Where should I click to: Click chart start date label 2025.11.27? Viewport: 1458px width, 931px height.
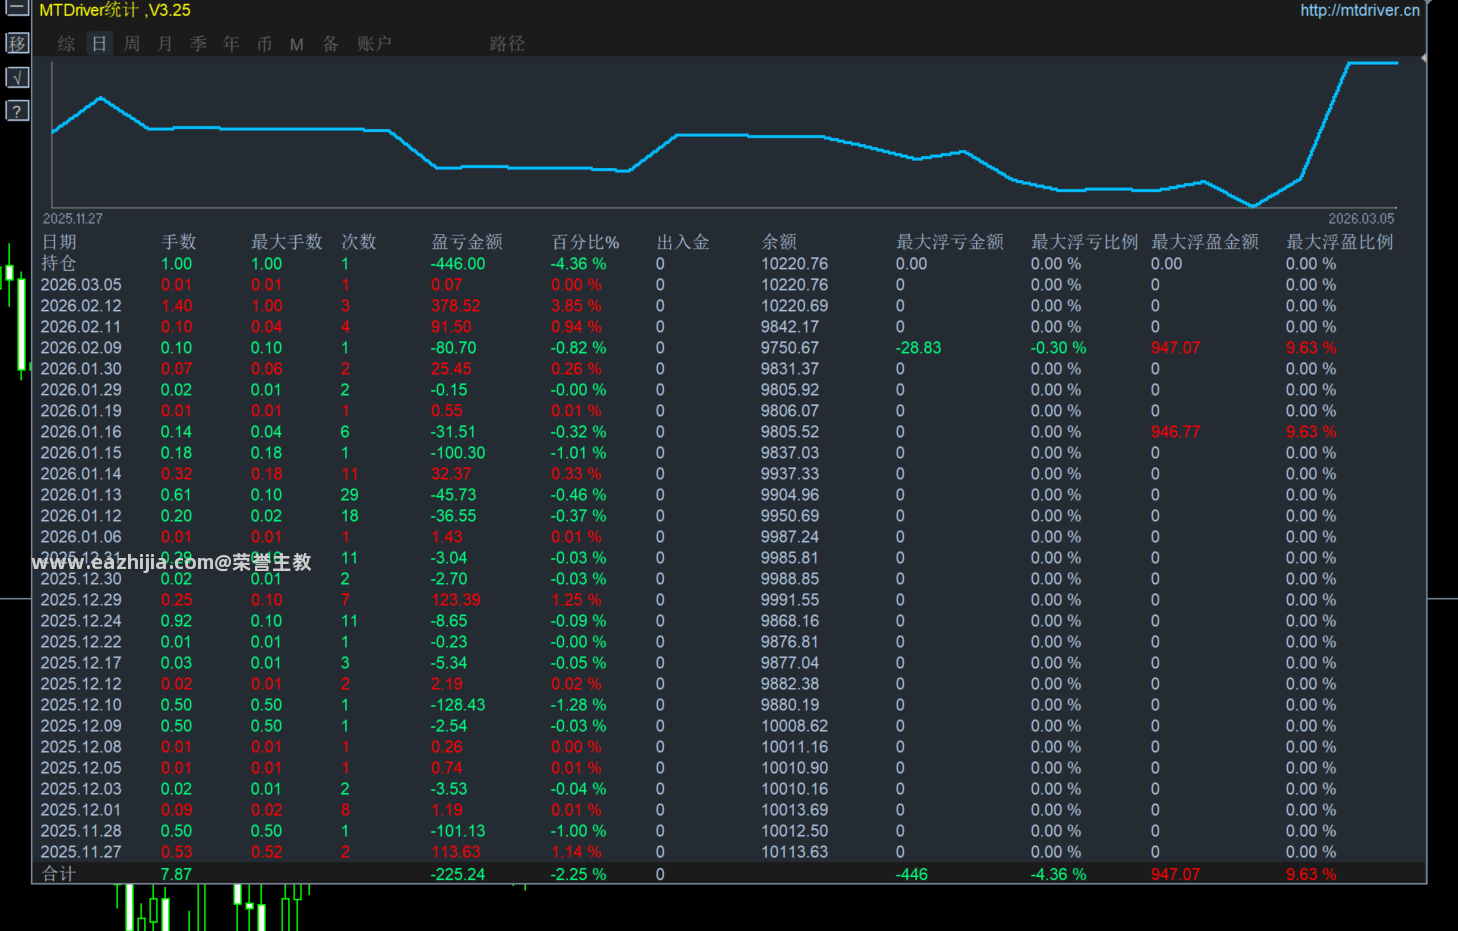pos(73,219)
